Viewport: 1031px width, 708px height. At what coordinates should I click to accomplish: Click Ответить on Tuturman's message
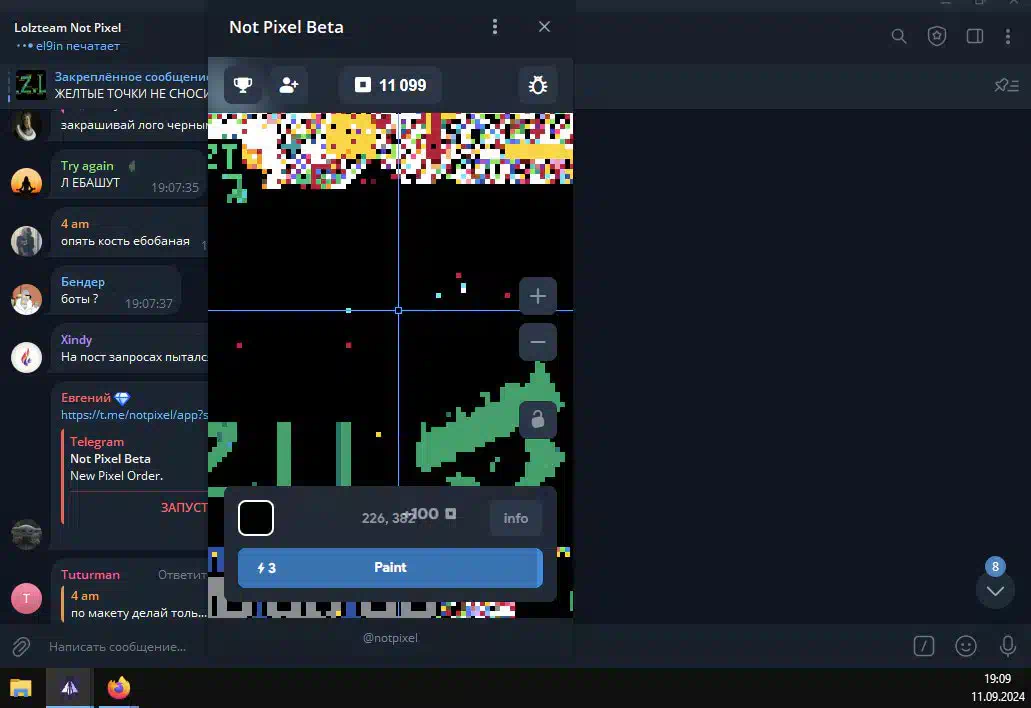pyautogui.click(x=182, y=575)
